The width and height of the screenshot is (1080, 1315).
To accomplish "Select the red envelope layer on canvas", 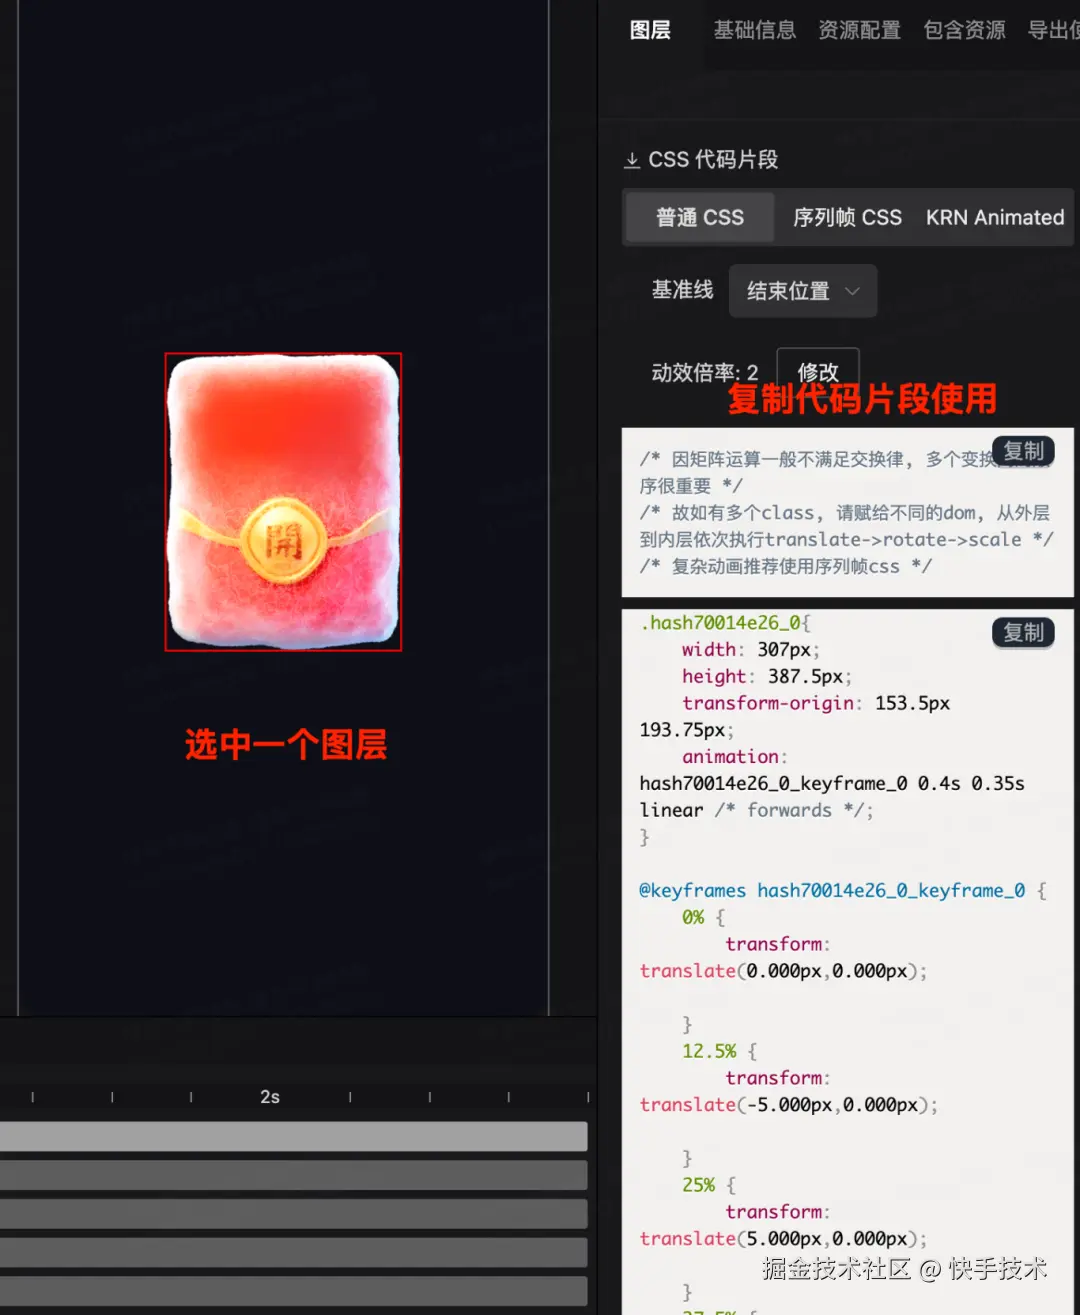I will (x=283, y=502).
